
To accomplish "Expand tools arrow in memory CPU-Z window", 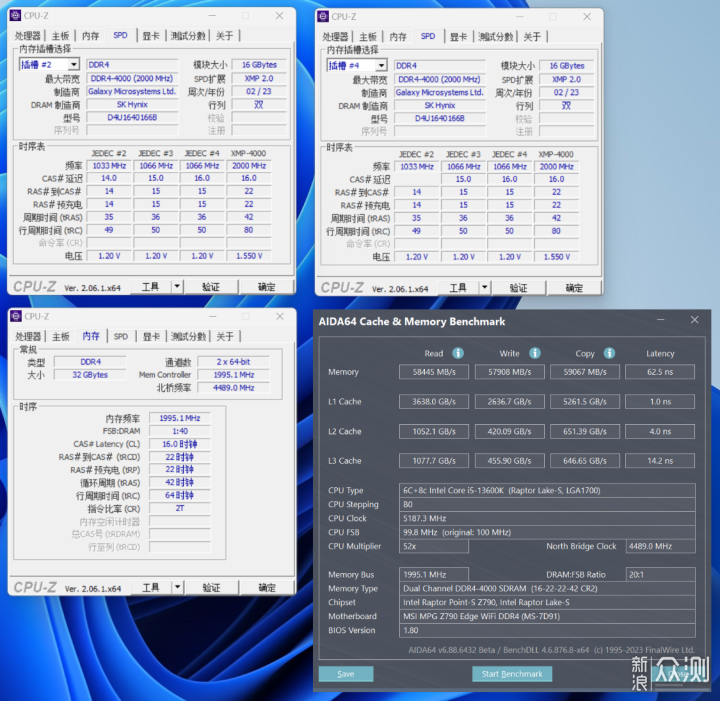I will (x=178, y=588).
